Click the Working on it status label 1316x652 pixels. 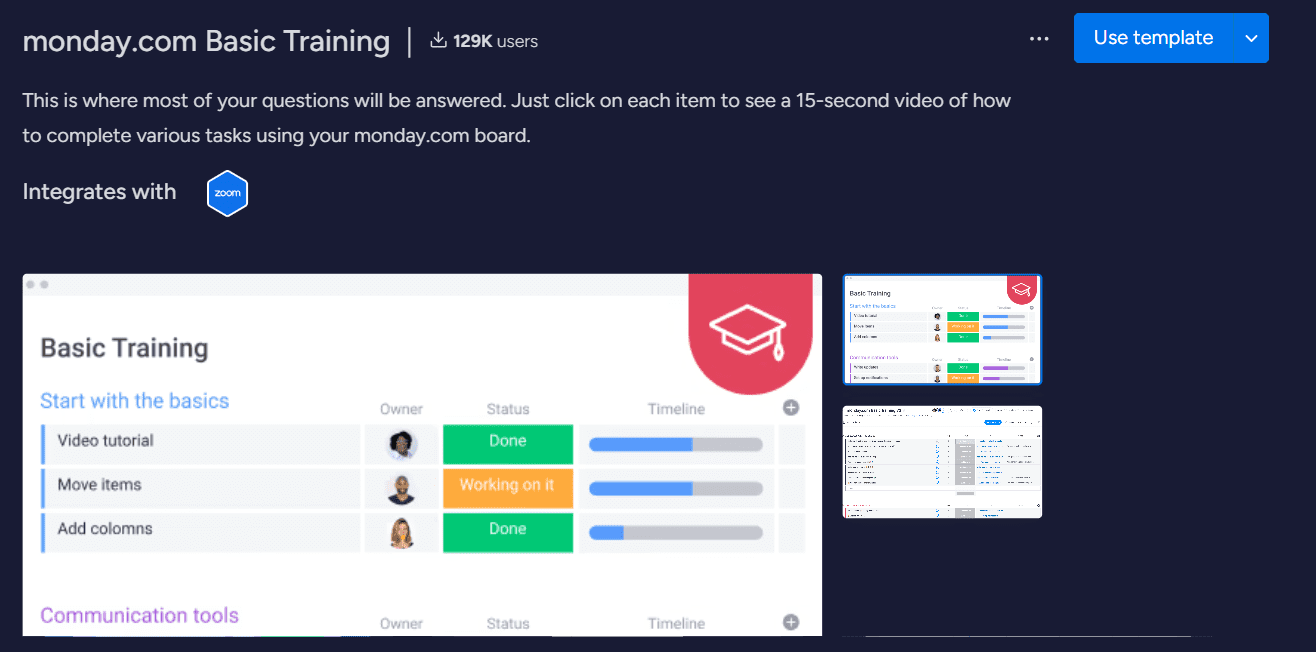pyautogui.click(x=507, y=488)
